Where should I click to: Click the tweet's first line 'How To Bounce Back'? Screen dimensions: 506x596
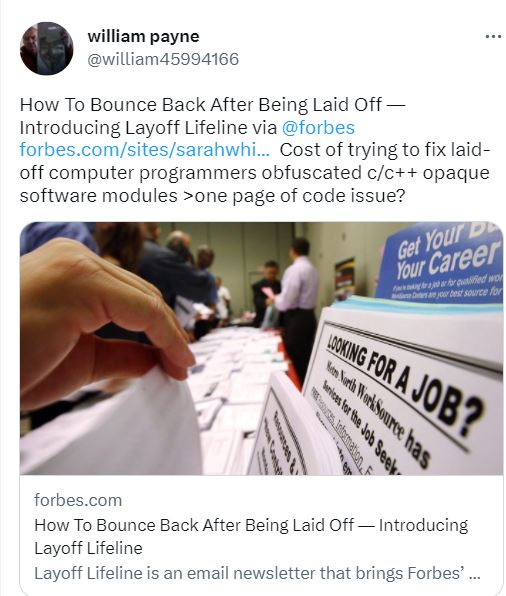point(212,105)
